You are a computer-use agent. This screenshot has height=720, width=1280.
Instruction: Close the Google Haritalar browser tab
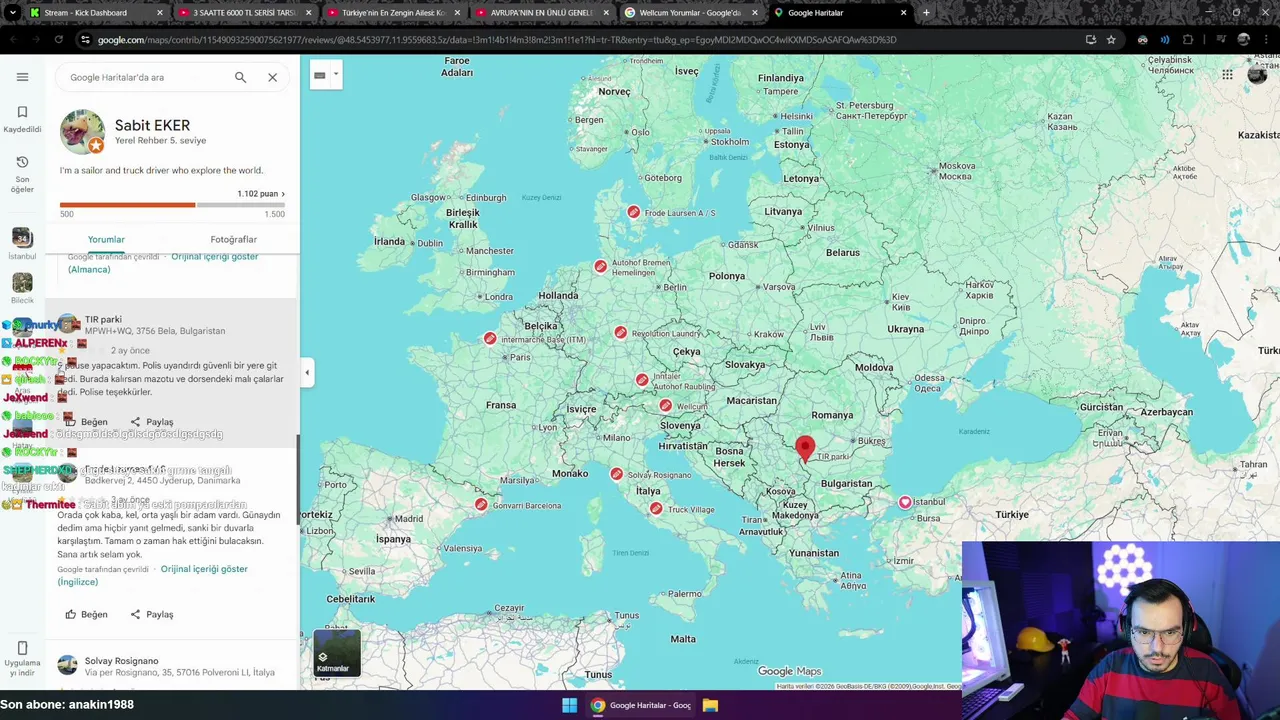(904, 13)
